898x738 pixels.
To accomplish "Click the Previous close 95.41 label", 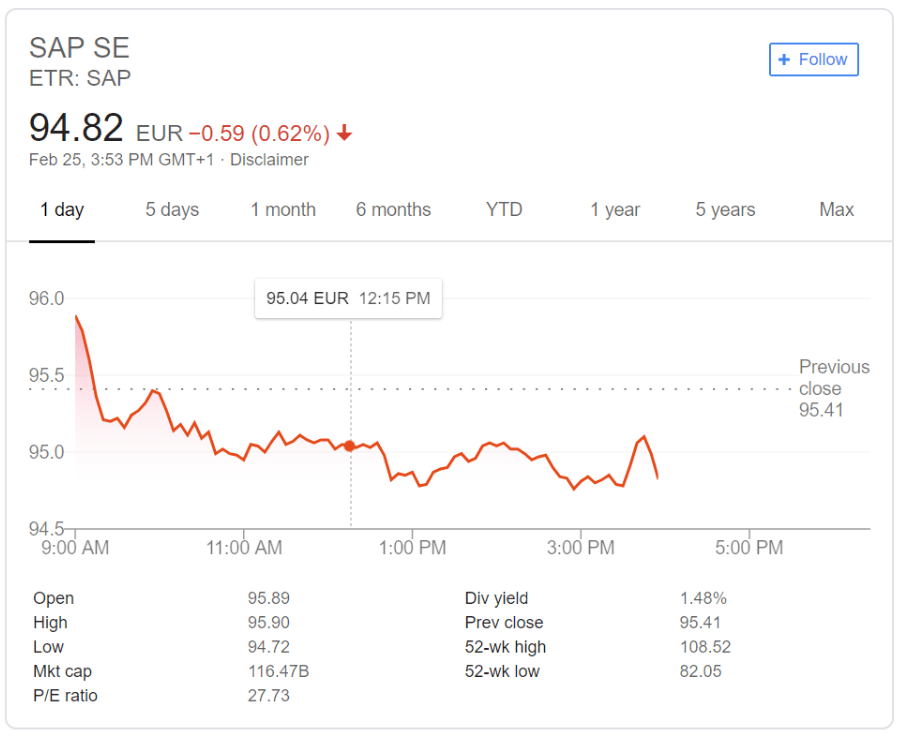I will [834, 388].
